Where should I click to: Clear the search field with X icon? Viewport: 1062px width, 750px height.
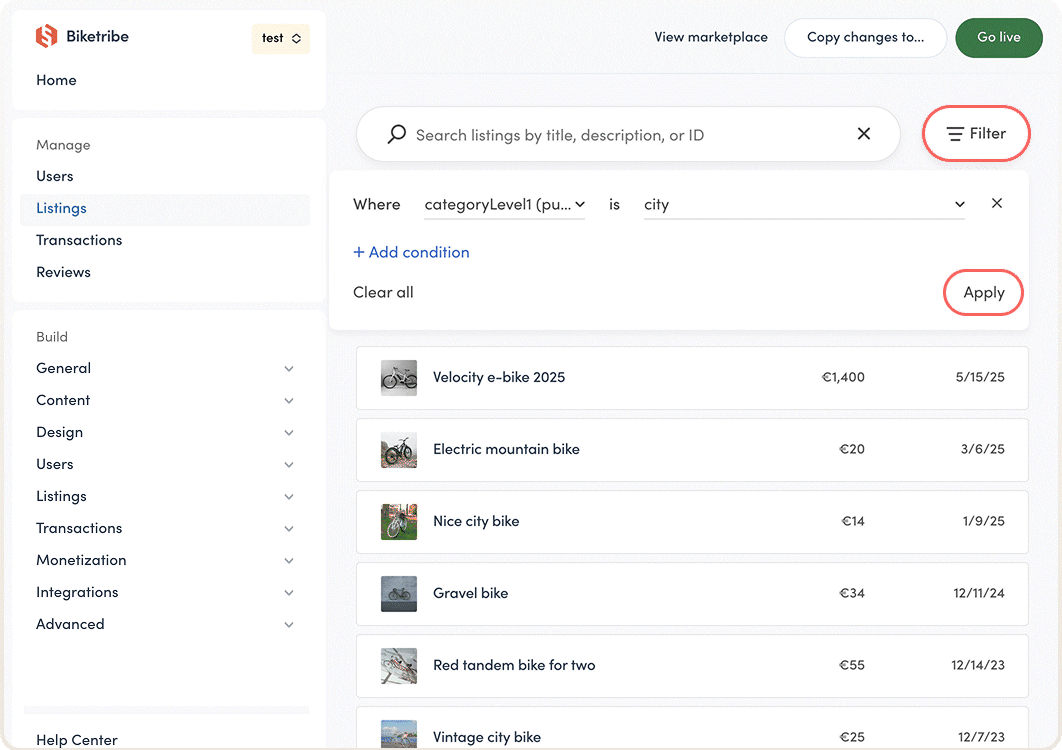pos(864,134)
